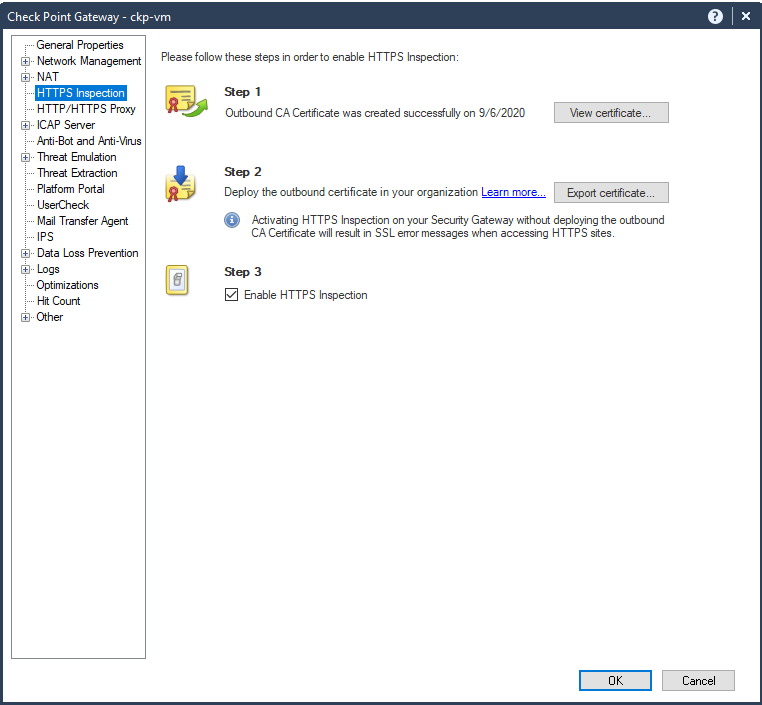762x705 pixels.
Task: Open General Properties page
Action: click(x=80, y=45)
